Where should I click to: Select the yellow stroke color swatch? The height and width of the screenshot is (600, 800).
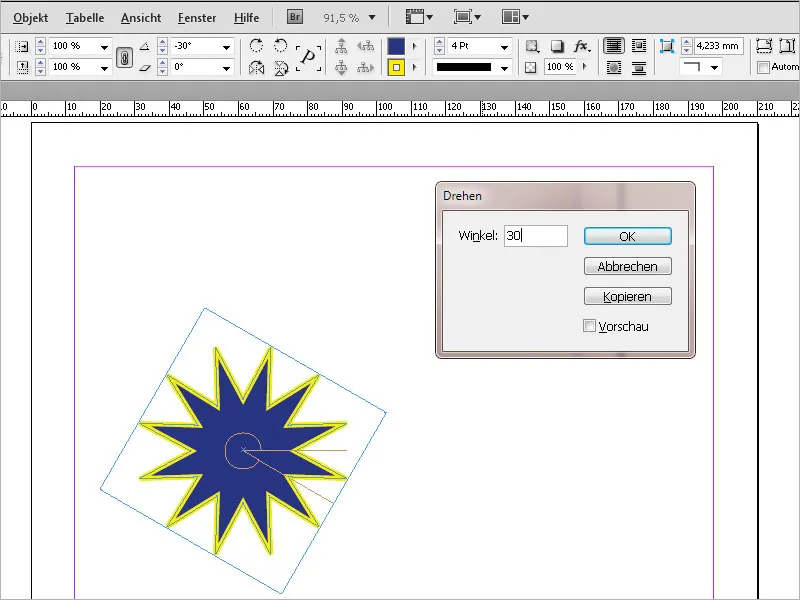click(x=395, y=68)
